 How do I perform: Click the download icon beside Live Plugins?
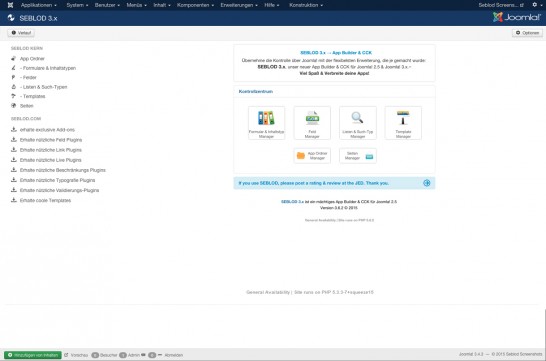[14, 159]
